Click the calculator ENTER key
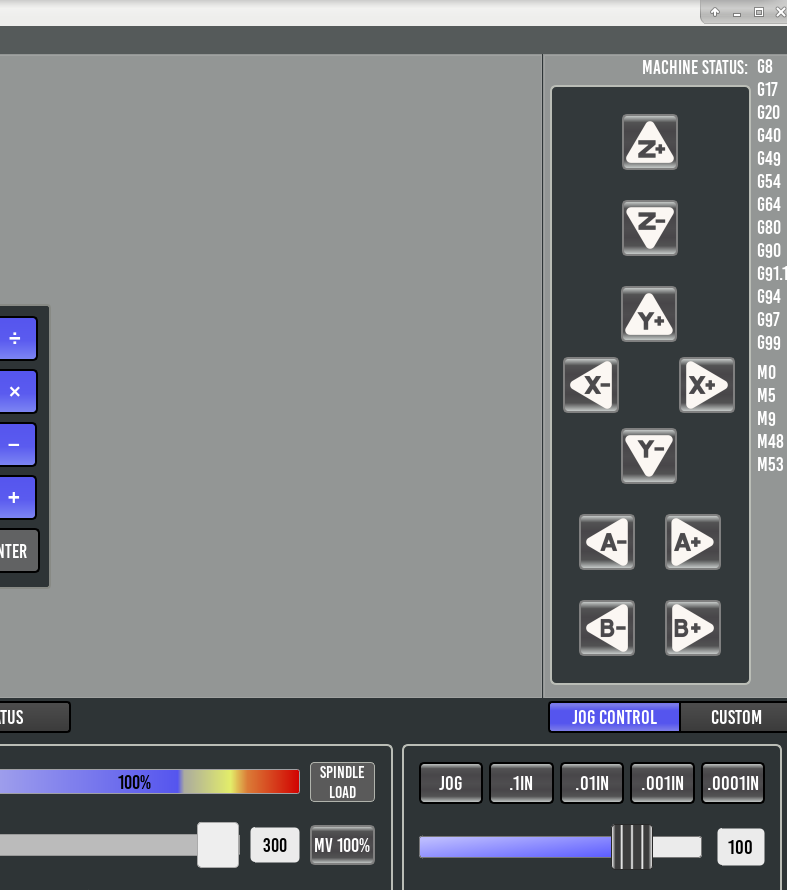 19,551
